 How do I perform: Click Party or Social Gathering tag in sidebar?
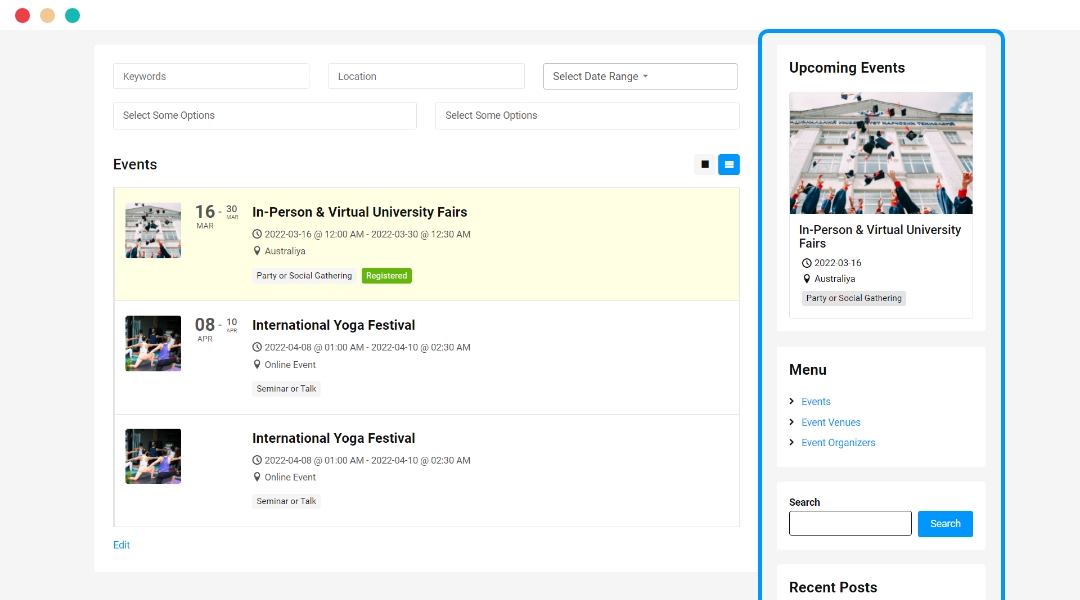[x=853, y=298]
